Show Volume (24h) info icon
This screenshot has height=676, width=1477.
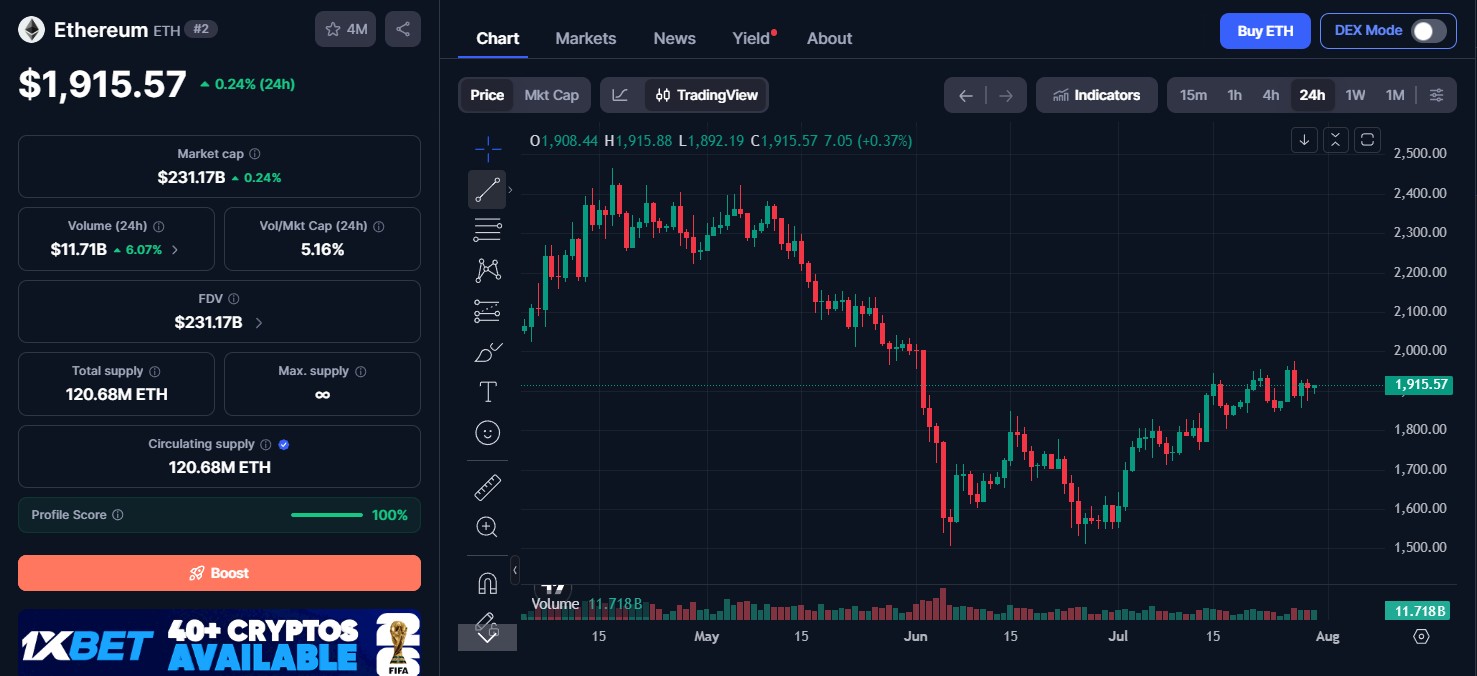159,226
